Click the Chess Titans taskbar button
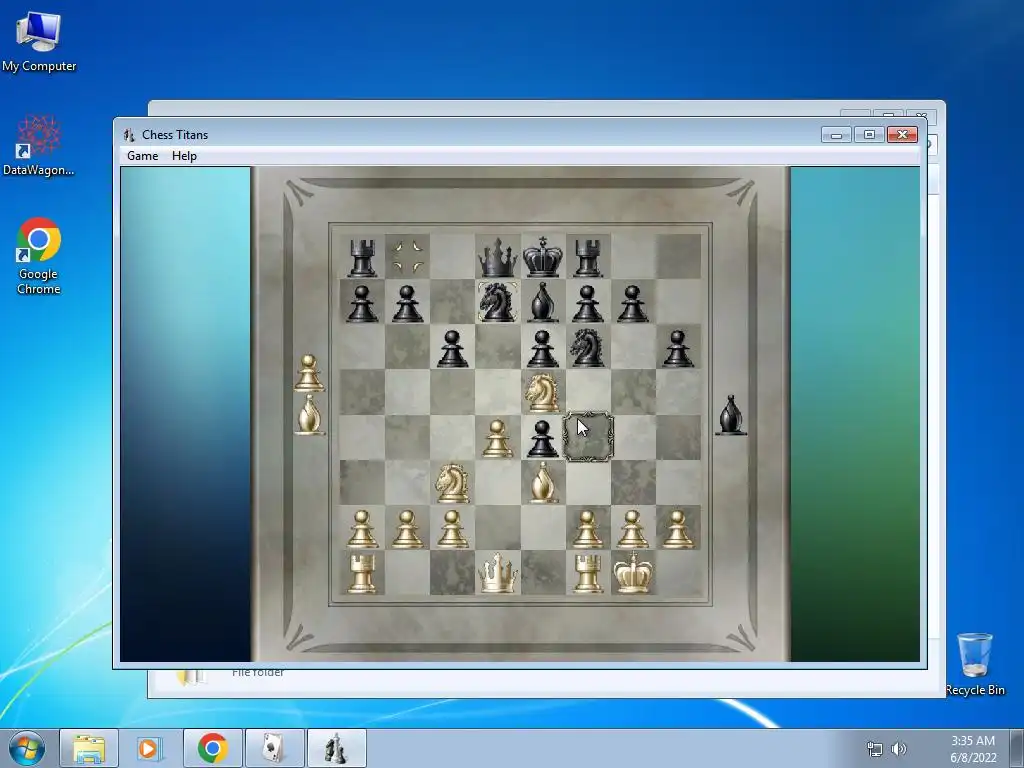The height and width of the screenshot is (768, 1024). (x=336, y=748)
